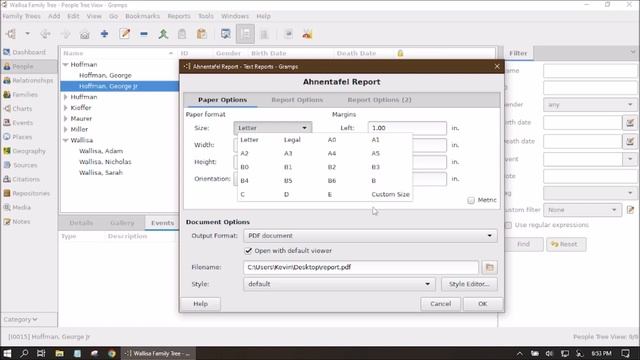The image size is (640, 360).
Task: Open Chrome from the taskbar
Action: point(111,353)
